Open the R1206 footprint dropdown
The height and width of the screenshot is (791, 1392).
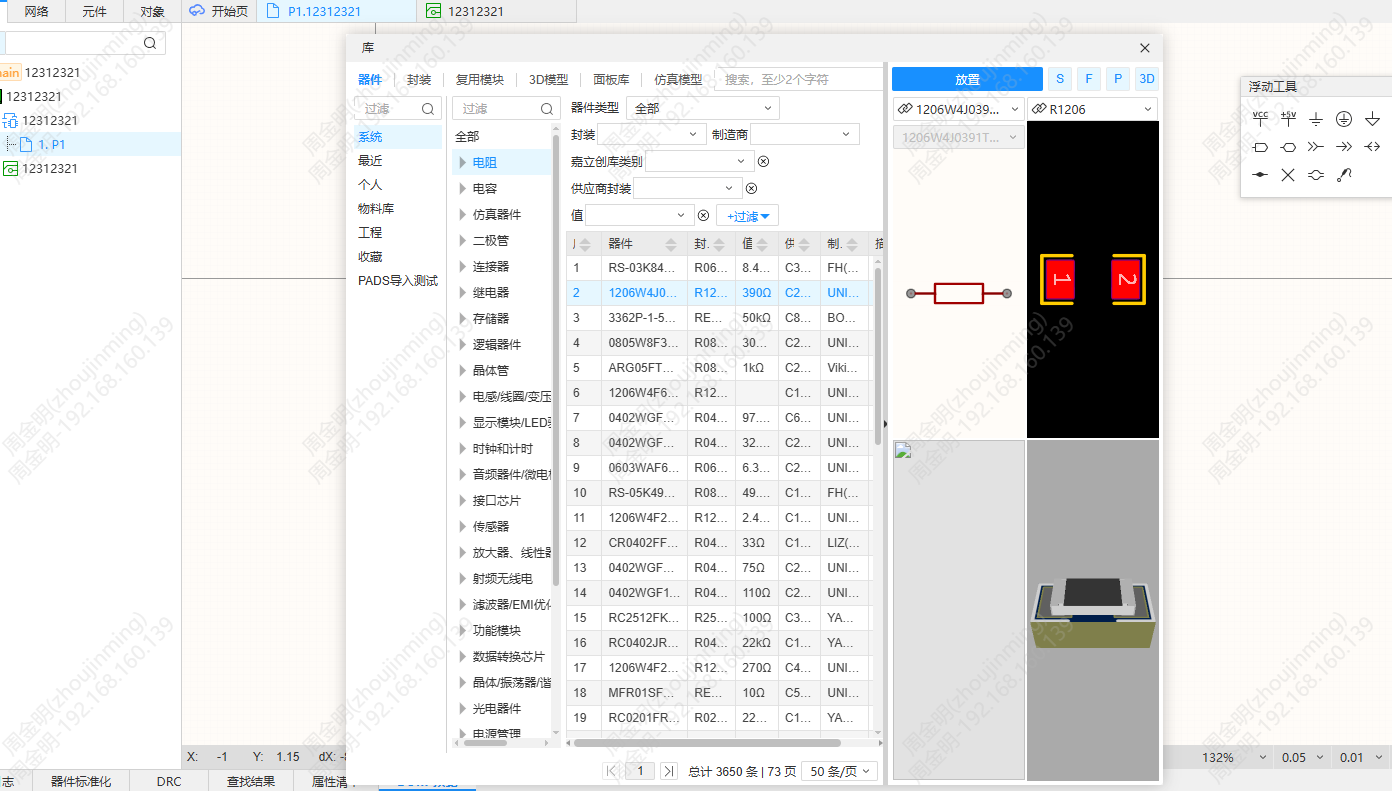(1093, 109)
